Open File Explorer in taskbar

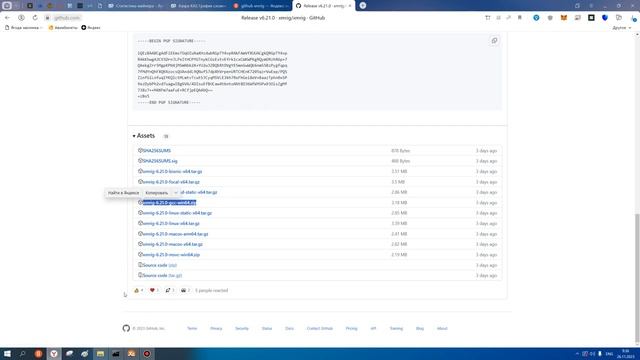tap(100, 353)
